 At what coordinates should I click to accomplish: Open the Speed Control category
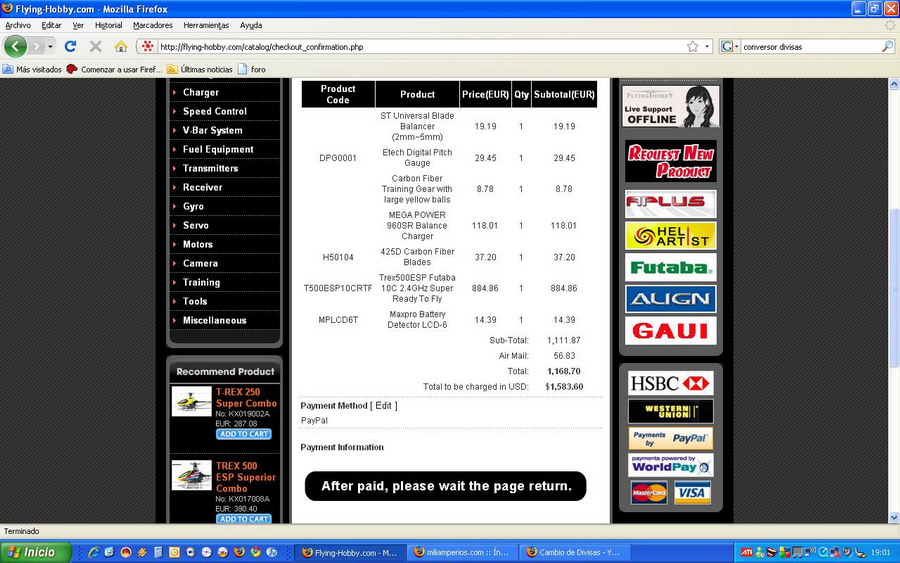214,111
